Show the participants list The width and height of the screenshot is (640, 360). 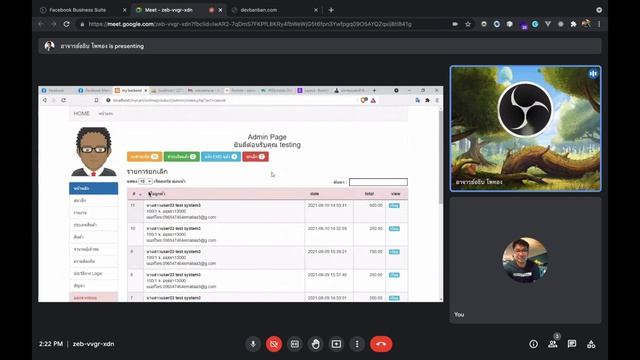click(553, 344)
